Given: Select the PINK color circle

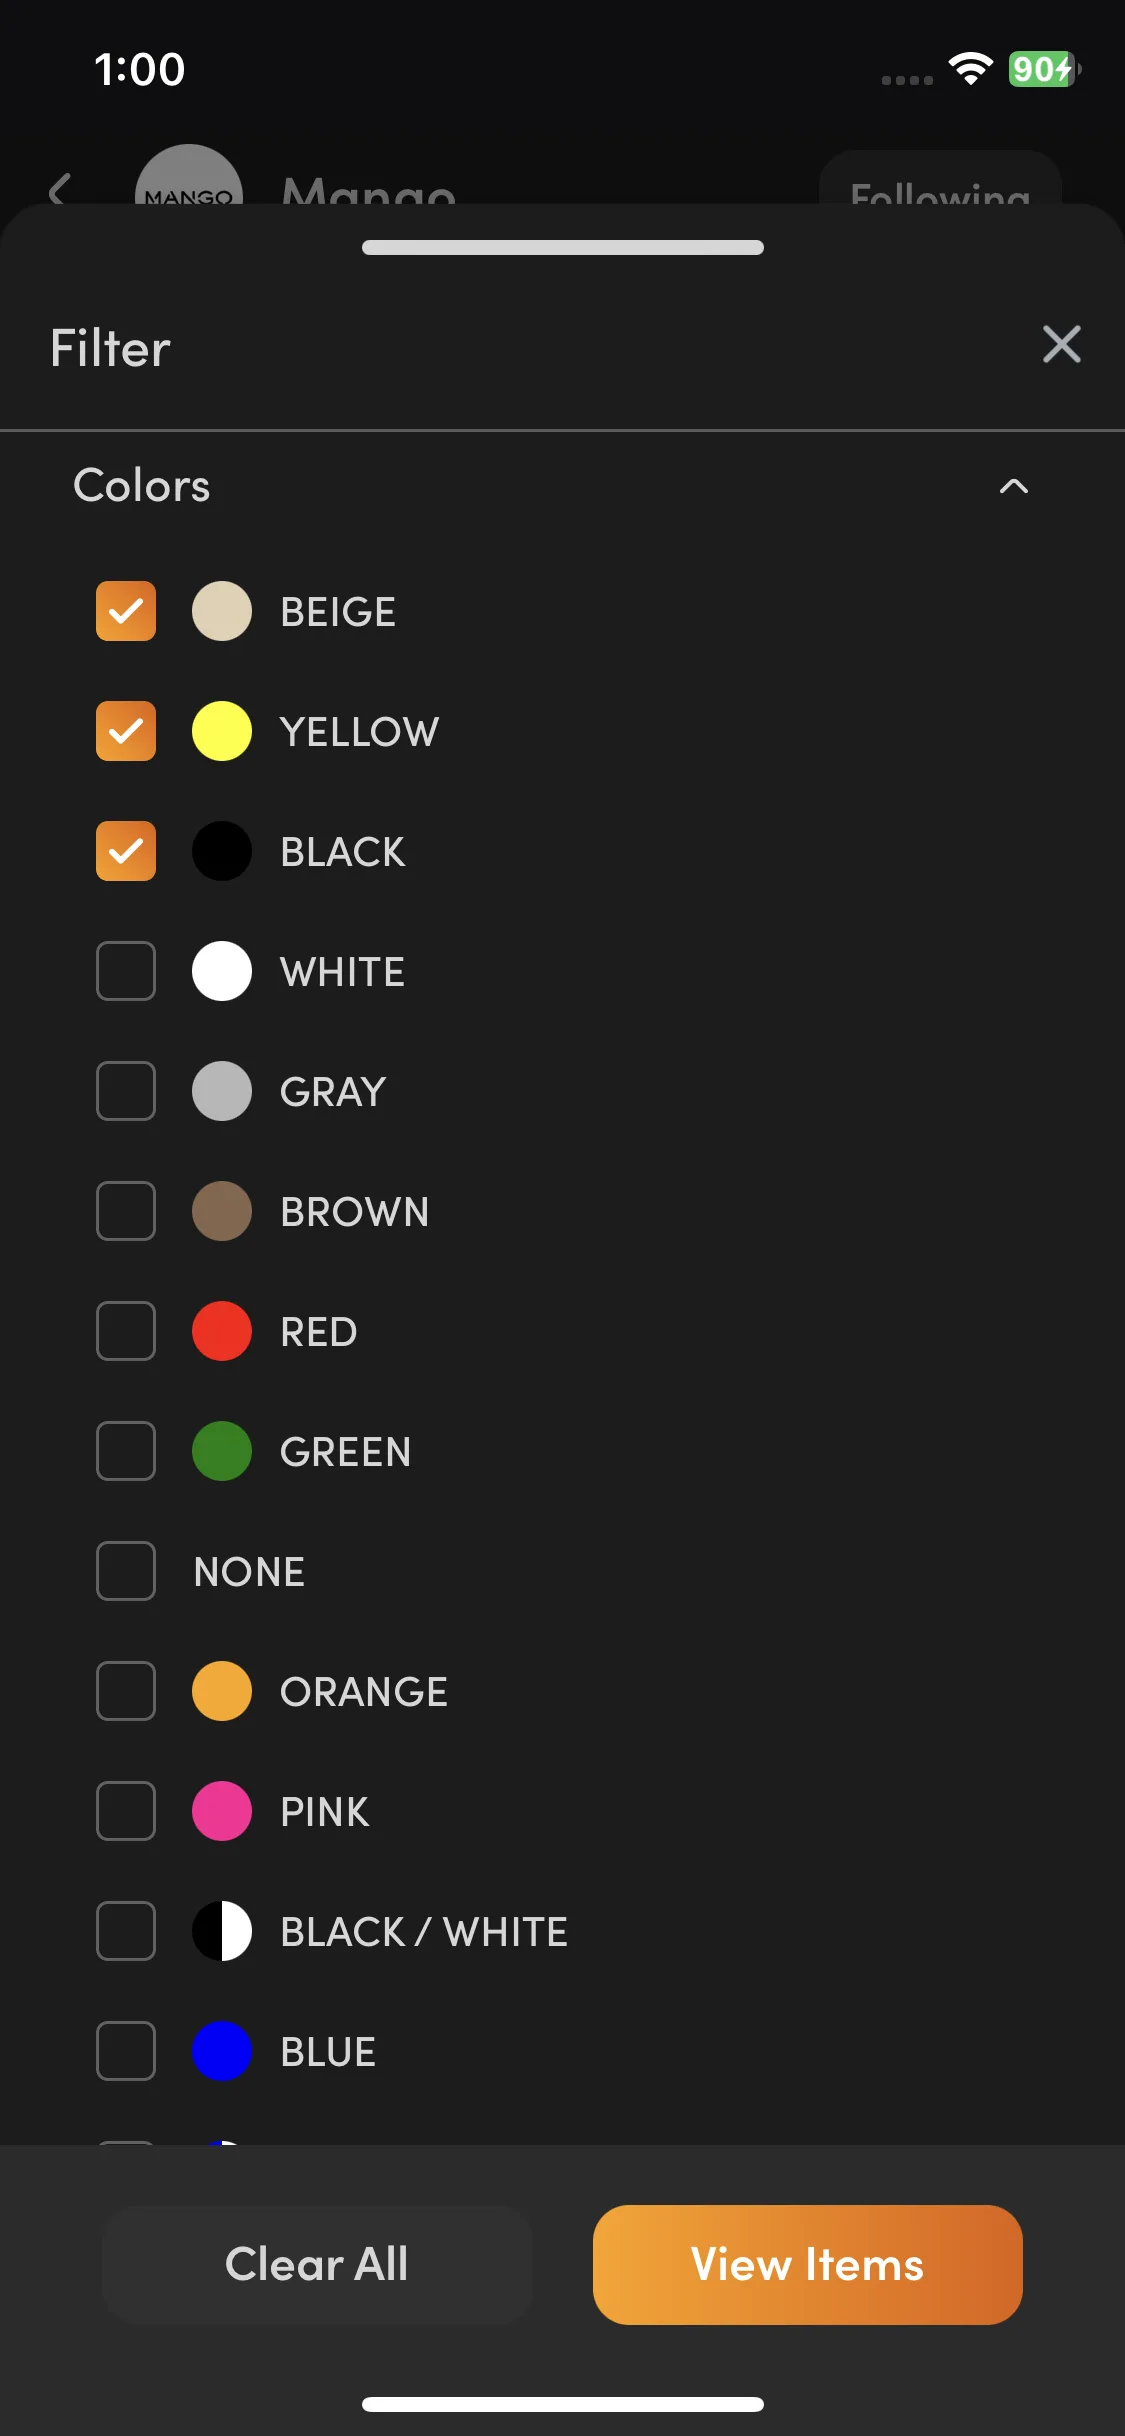Looking at the screenshot, I should point(222,1811).
